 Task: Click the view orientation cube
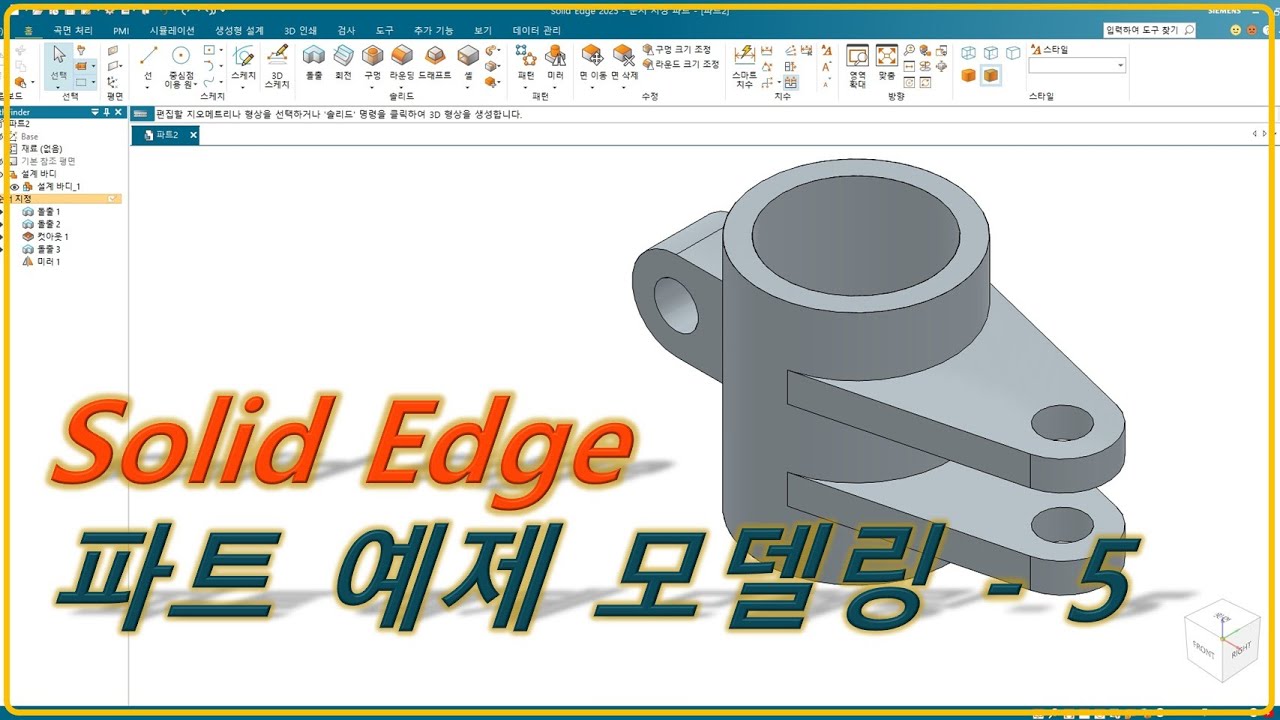[1221, 643]
